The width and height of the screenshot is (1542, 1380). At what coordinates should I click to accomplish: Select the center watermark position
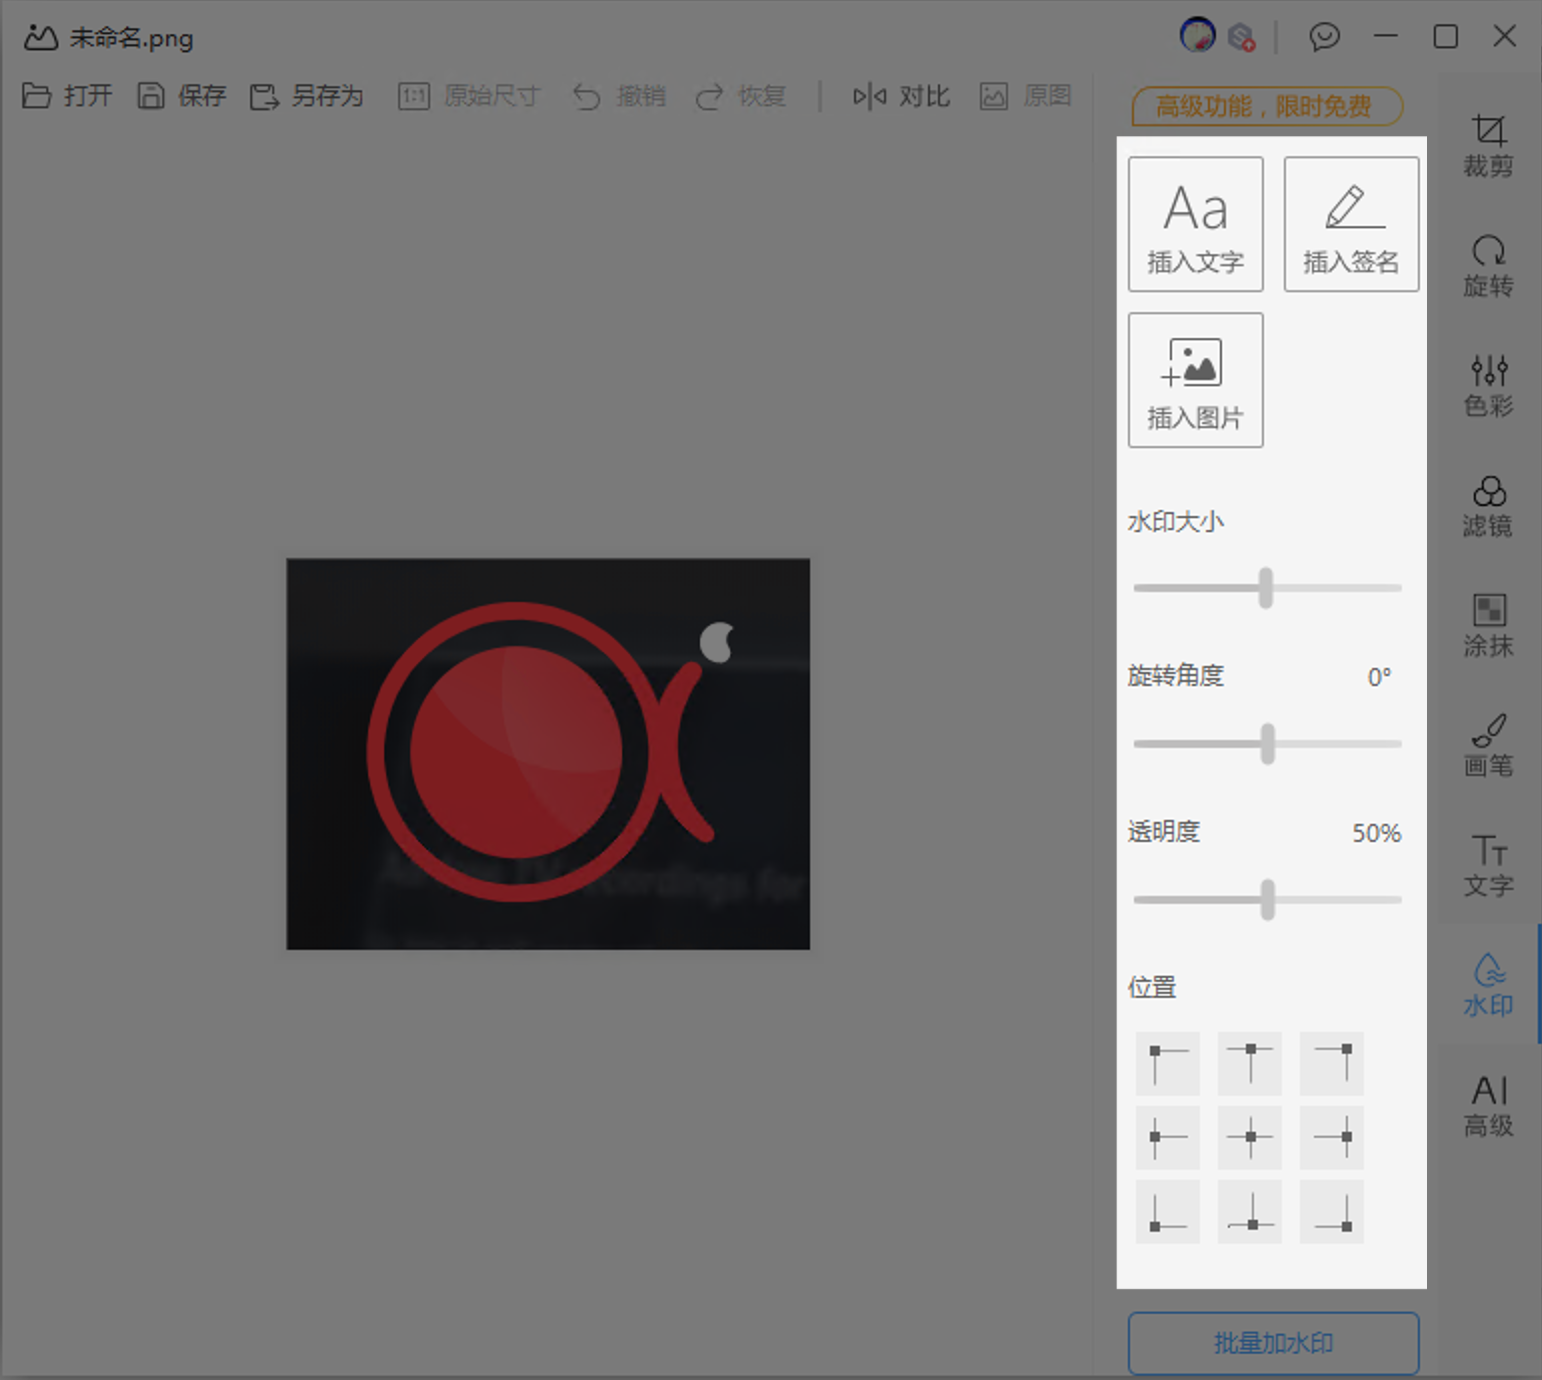[1249, 1137]
